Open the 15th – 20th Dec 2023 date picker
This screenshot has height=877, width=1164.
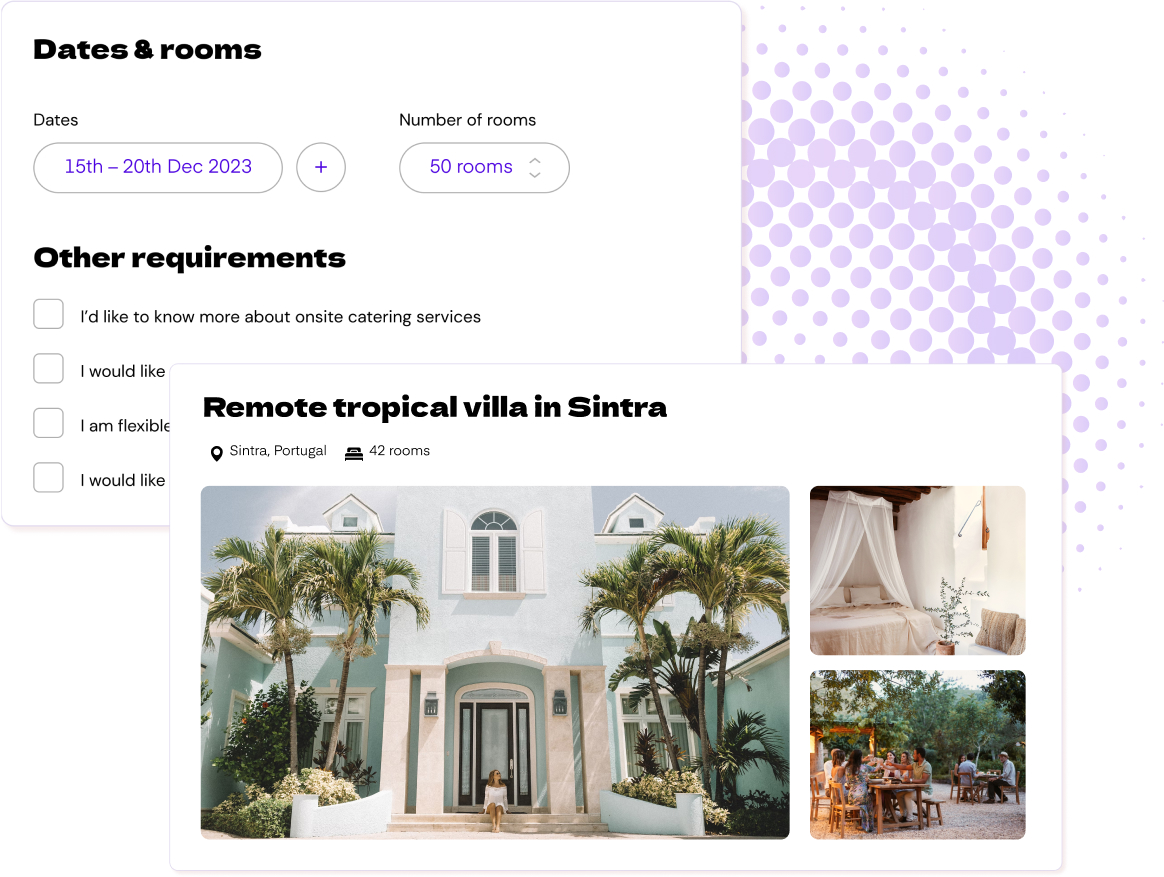tap(158, 167)
